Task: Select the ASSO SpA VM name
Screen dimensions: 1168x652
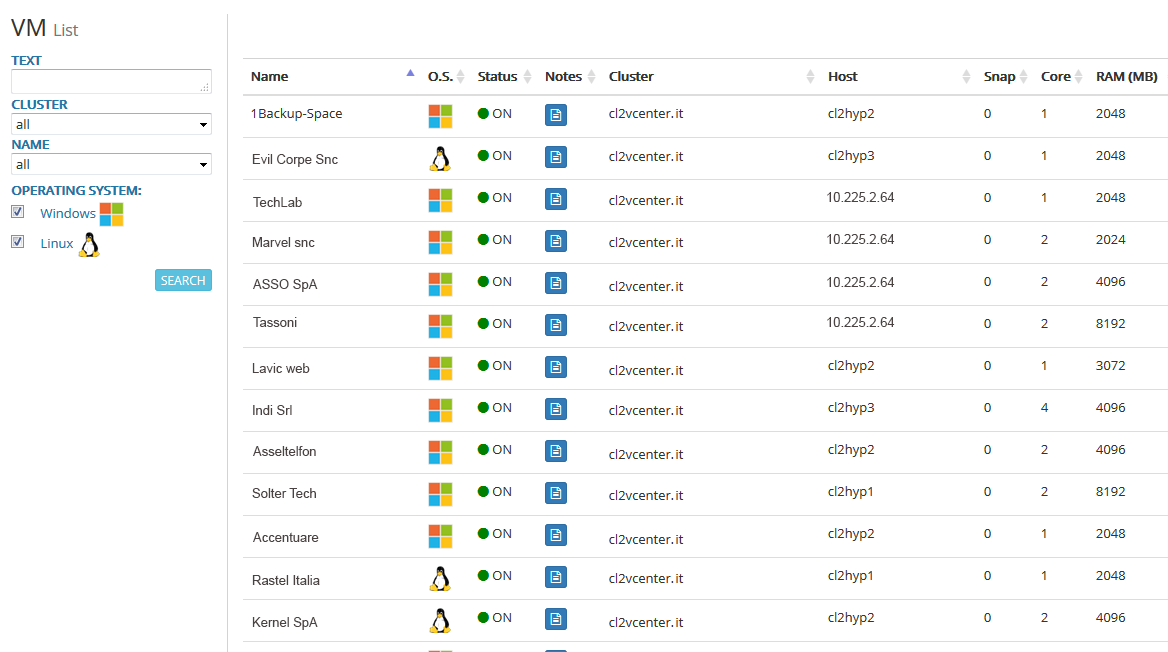Action: [285, 284]
